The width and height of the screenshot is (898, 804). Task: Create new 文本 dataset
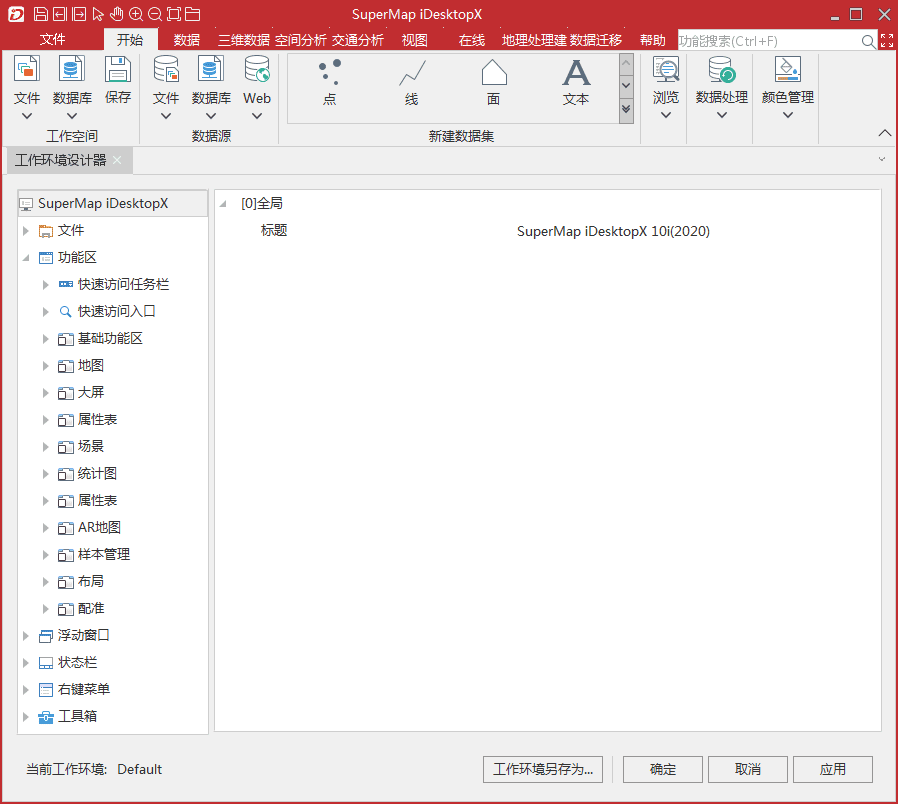tap(576, 84)
